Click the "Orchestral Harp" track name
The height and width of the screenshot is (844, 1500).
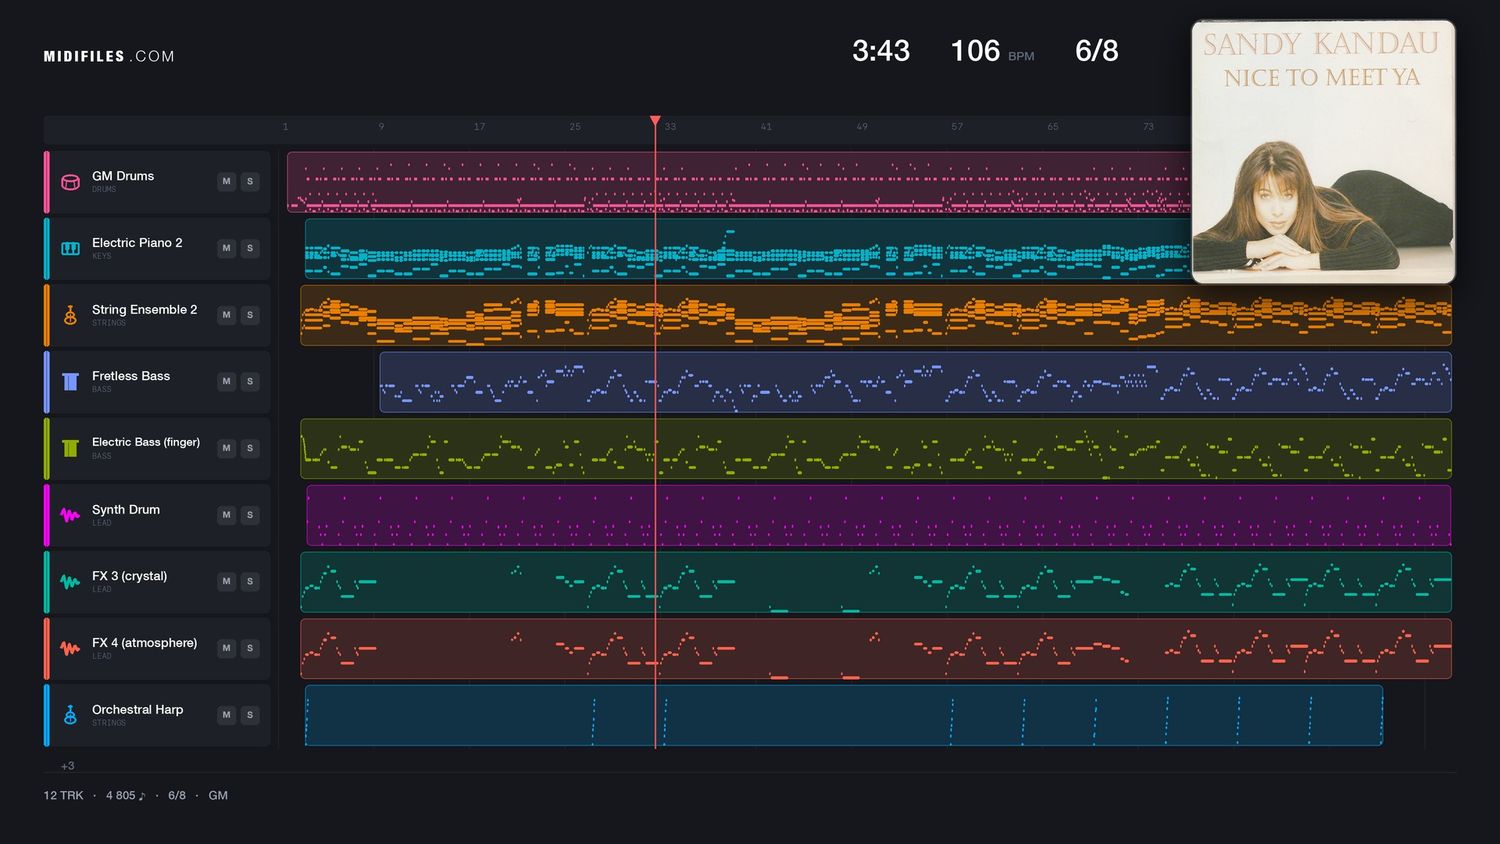coord(138,710)
